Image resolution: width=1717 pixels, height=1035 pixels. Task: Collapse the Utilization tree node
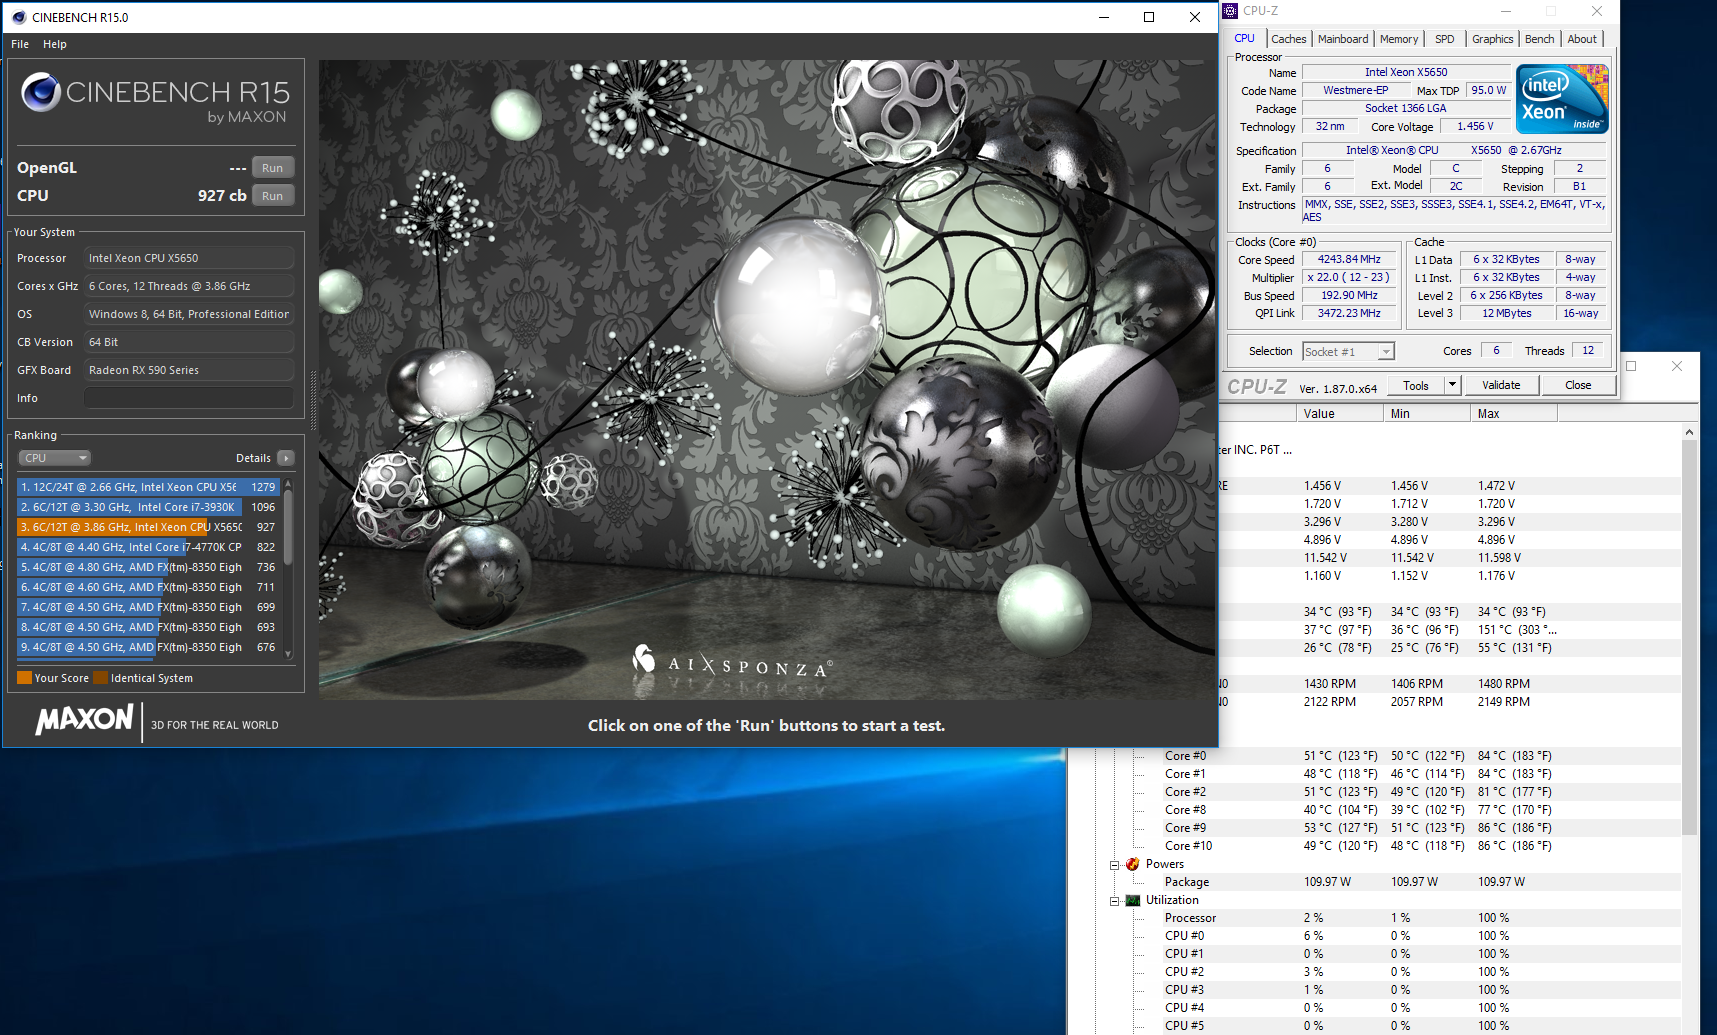pos(1115,901)
